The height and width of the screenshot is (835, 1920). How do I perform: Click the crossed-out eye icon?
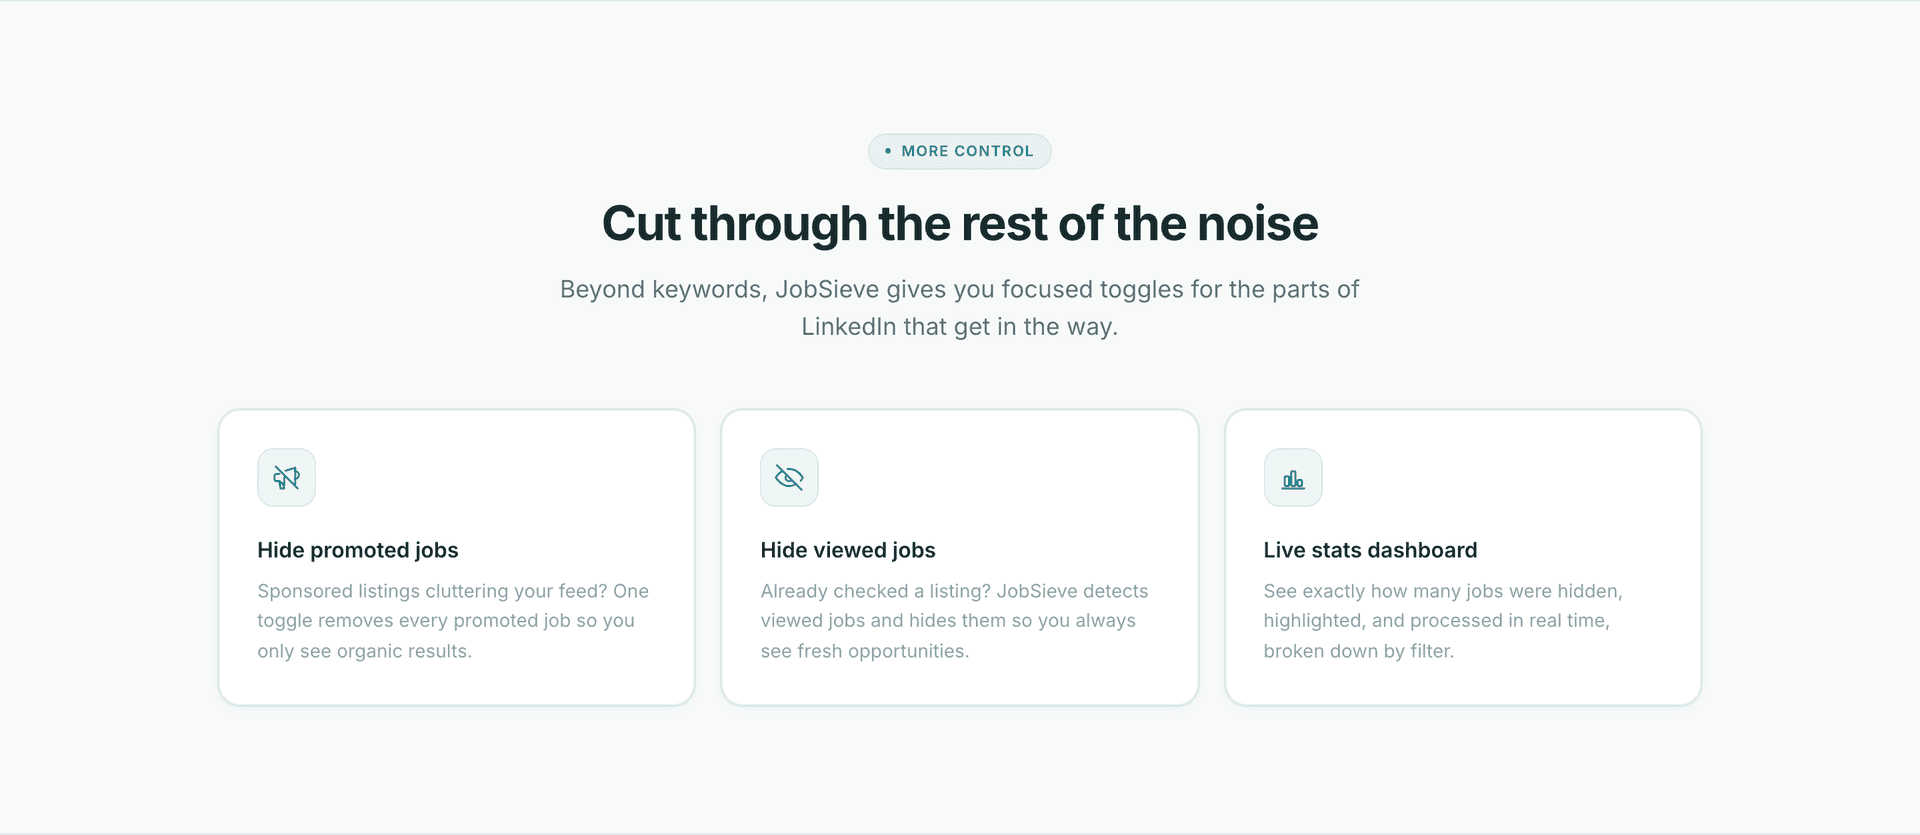pyautogui.click(x=789, y=478)
